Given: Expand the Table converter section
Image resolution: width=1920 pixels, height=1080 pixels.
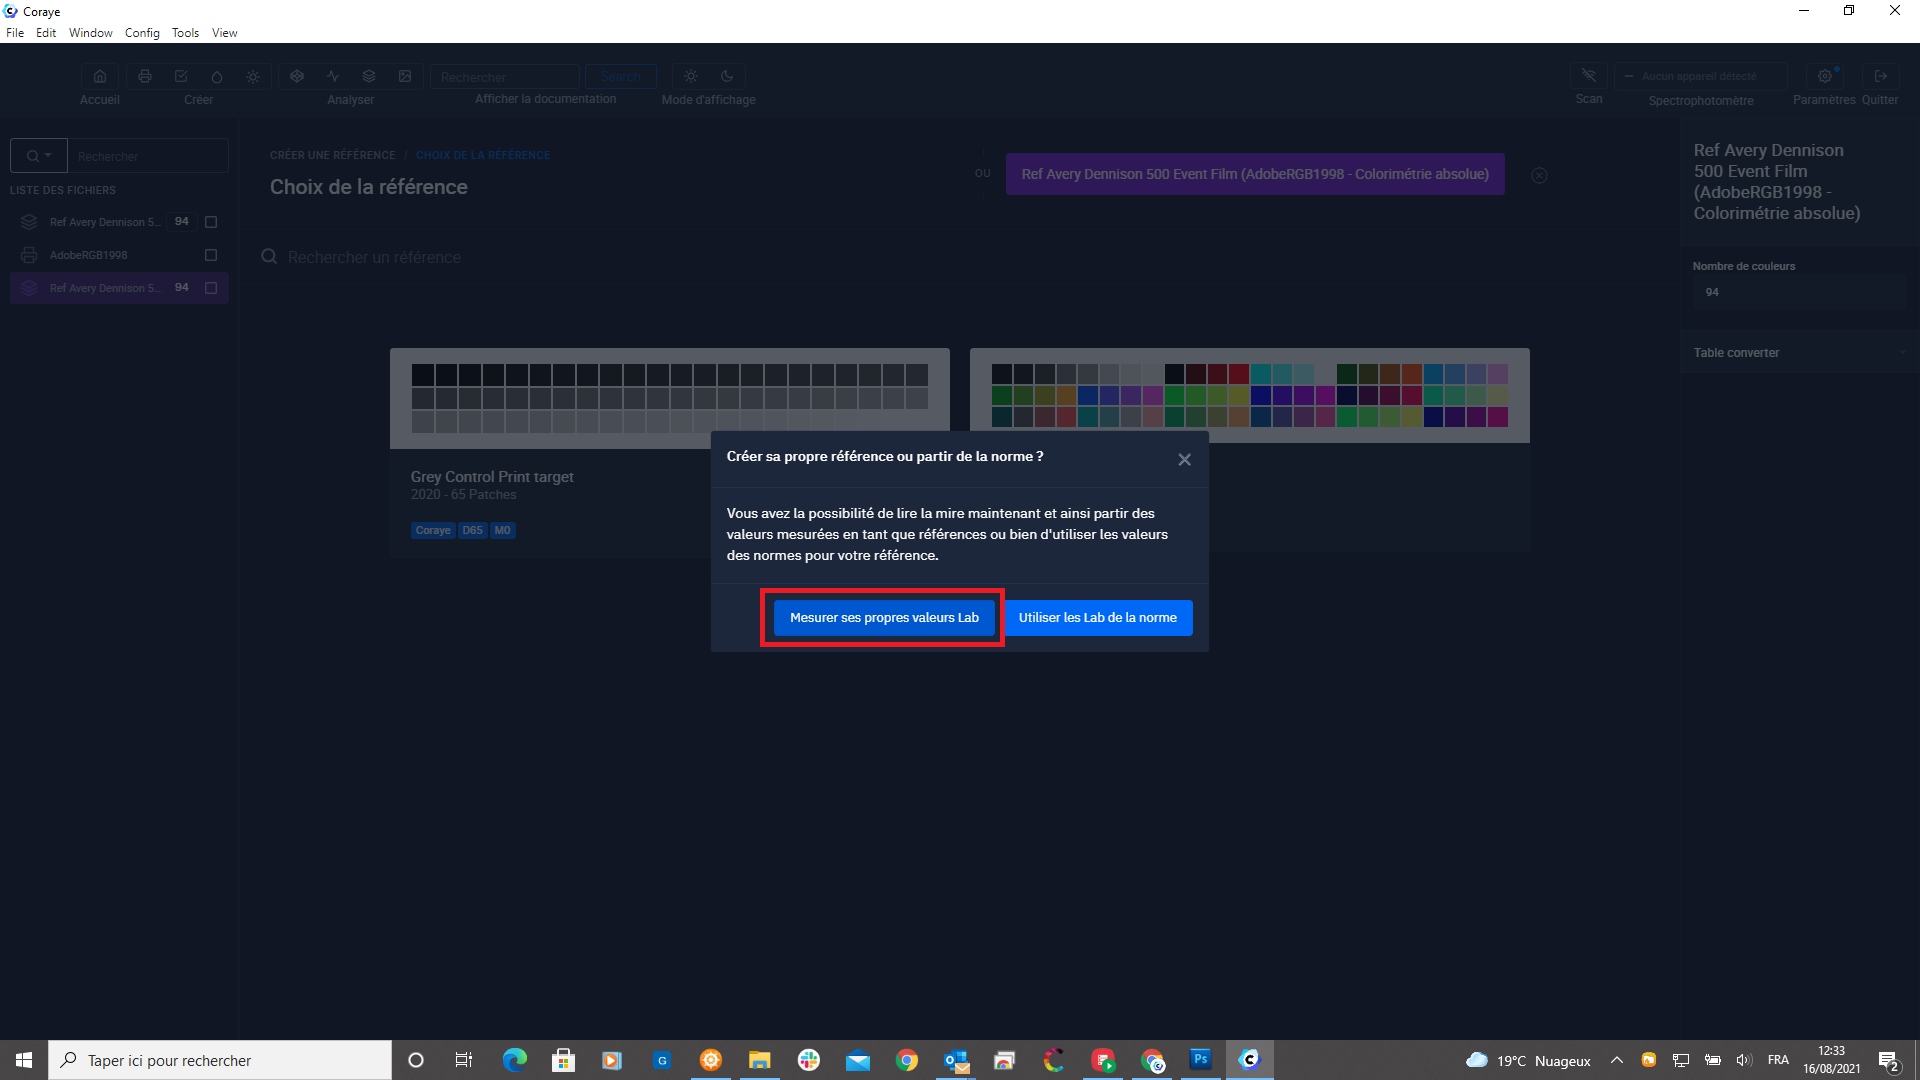Looking at the screenshot, I should [x=1800, y=353].
